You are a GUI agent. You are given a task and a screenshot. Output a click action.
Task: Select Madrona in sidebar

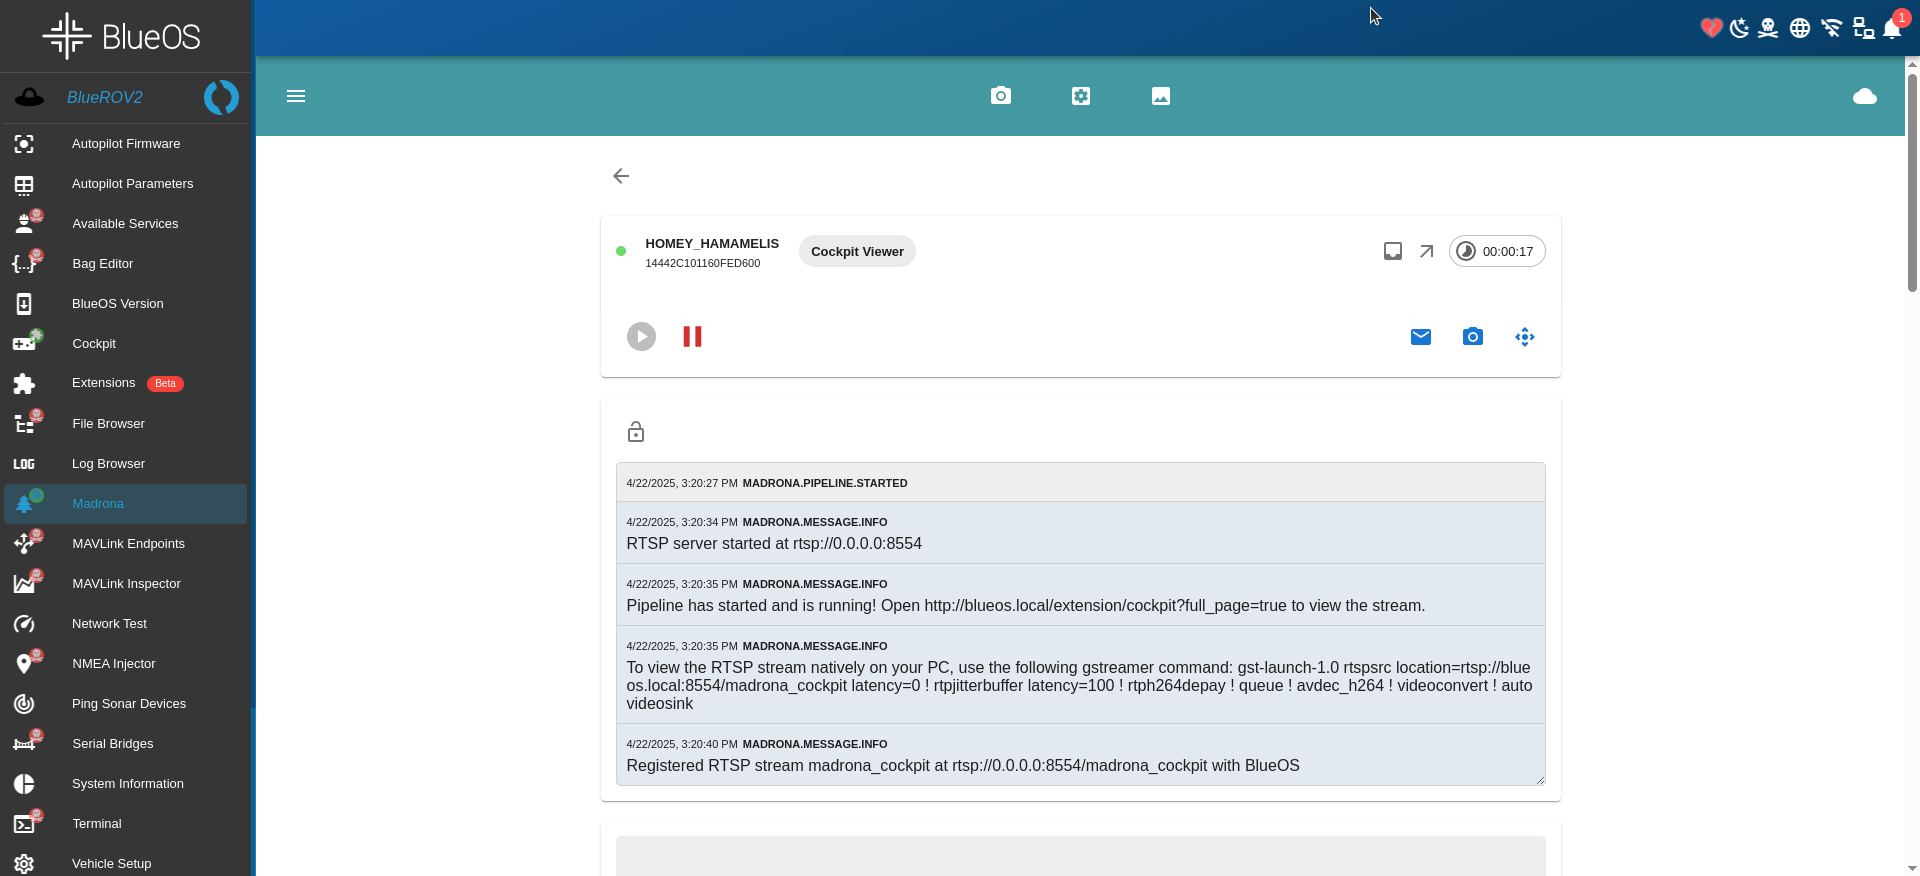click(x=126, y=504)
